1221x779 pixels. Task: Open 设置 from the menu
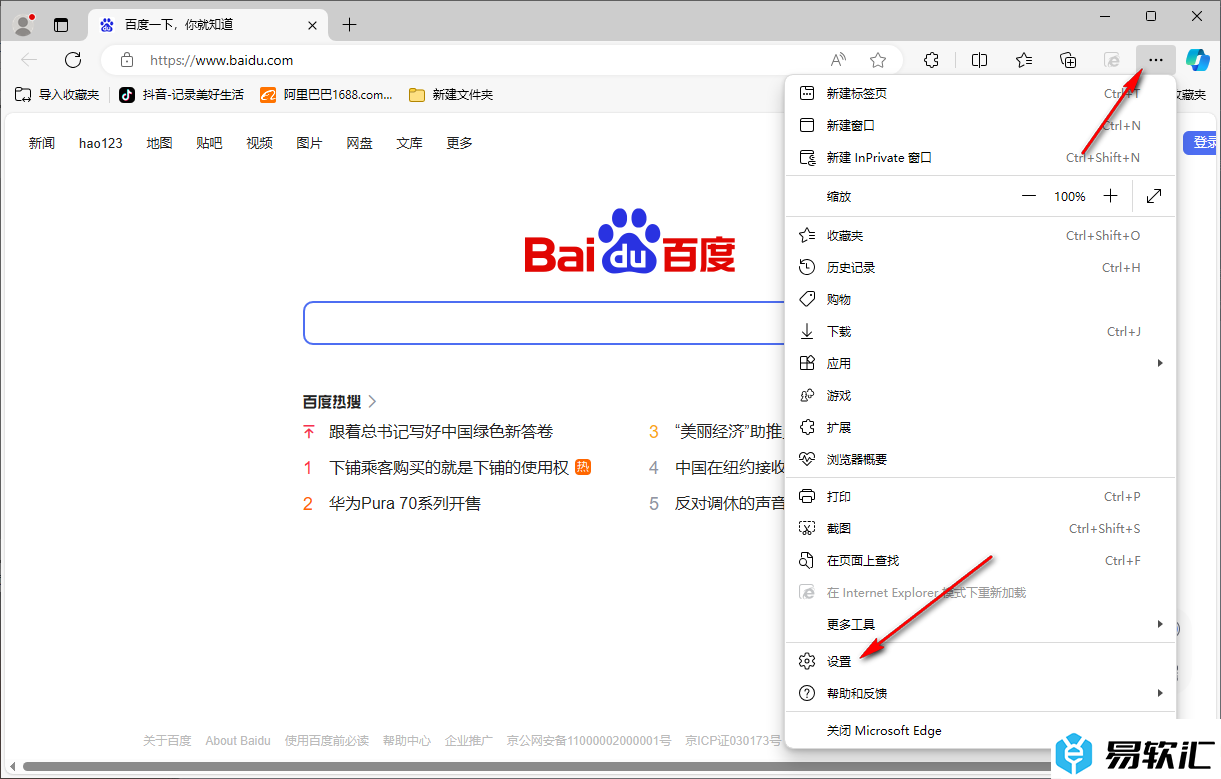(981, 661)
